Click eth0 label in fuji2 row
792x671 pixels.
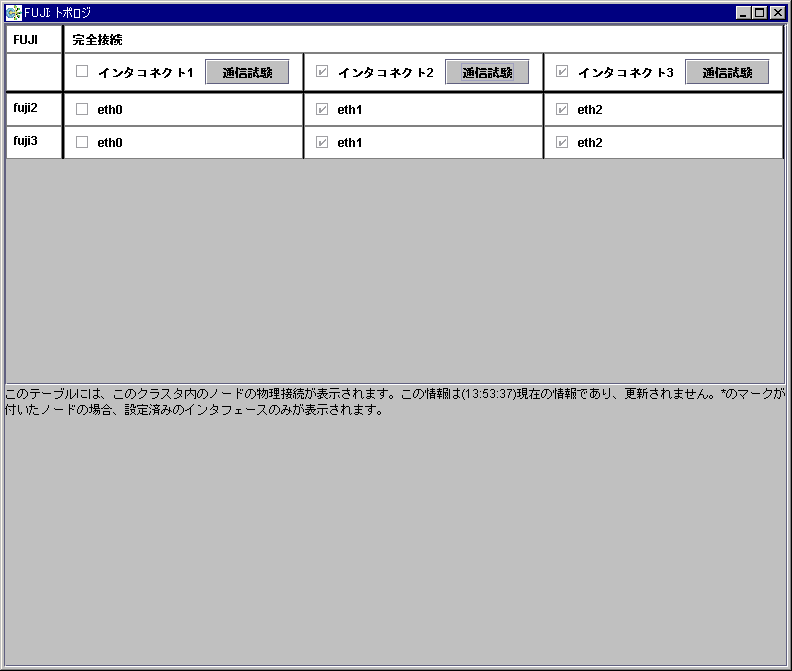110,110
